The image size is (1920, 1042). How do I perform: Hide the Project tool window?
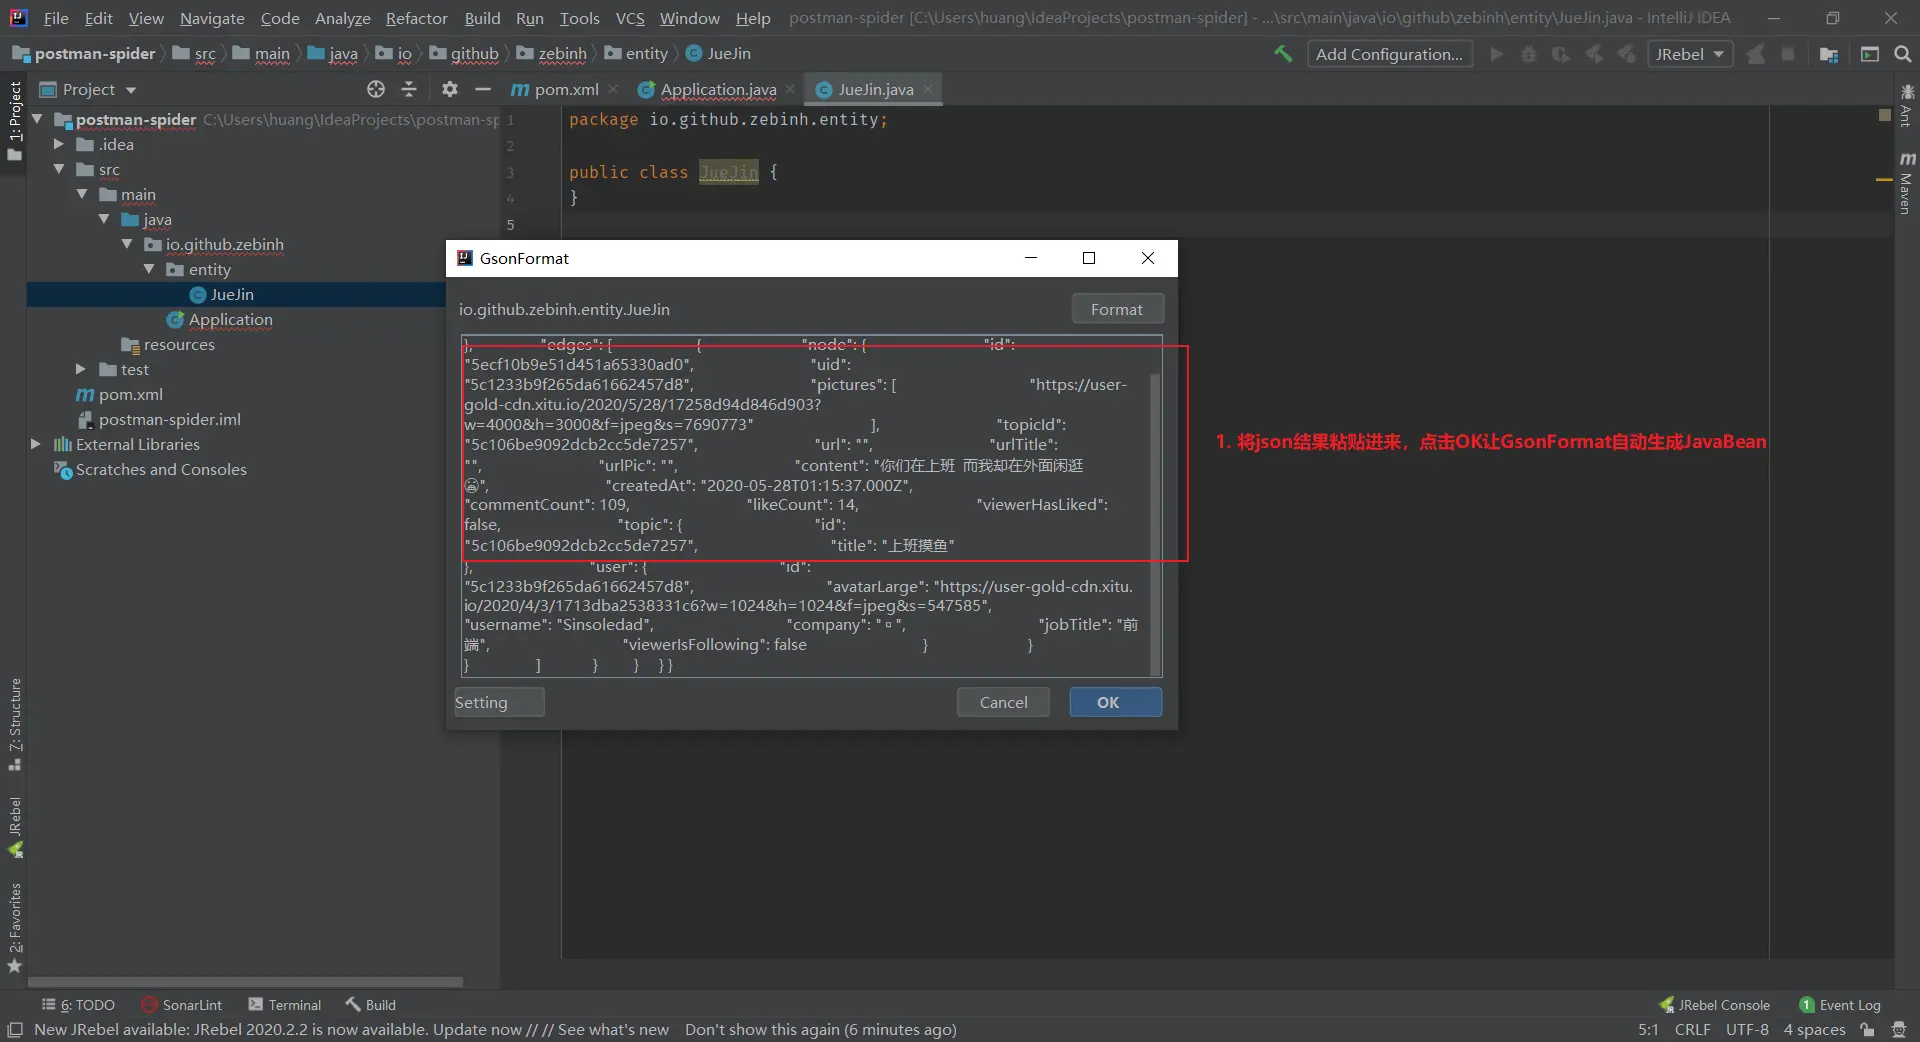tap(483, 89)
